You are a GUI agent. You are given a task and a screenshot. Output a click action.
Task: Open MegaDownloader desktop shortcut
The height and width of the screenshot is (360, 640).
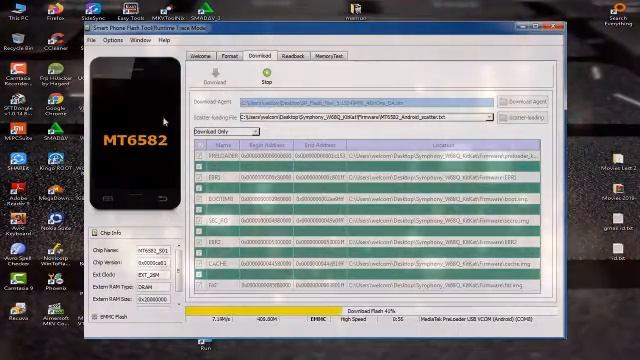[56, 192]
